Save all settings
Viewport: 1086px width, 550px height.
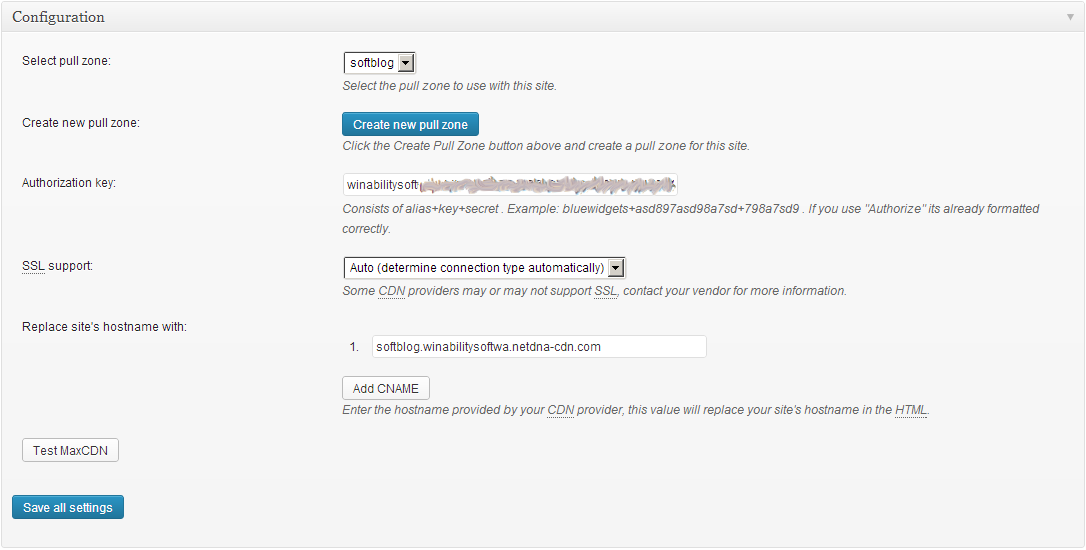pyautogui.click(x=68, y=507)
